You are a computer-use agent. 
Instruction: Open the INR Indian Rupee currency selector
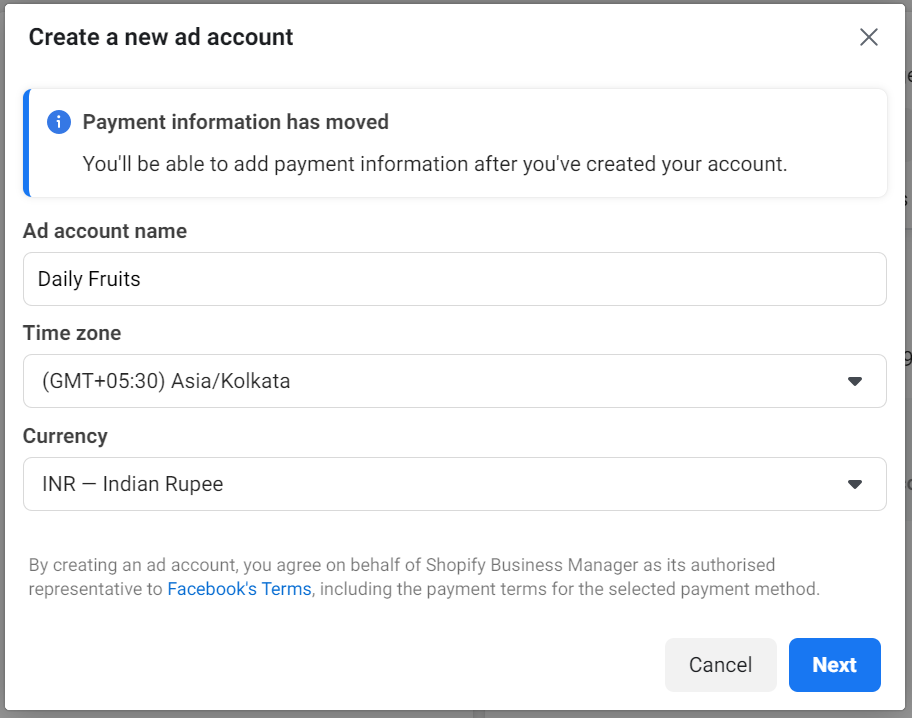[x=455, y=484]
